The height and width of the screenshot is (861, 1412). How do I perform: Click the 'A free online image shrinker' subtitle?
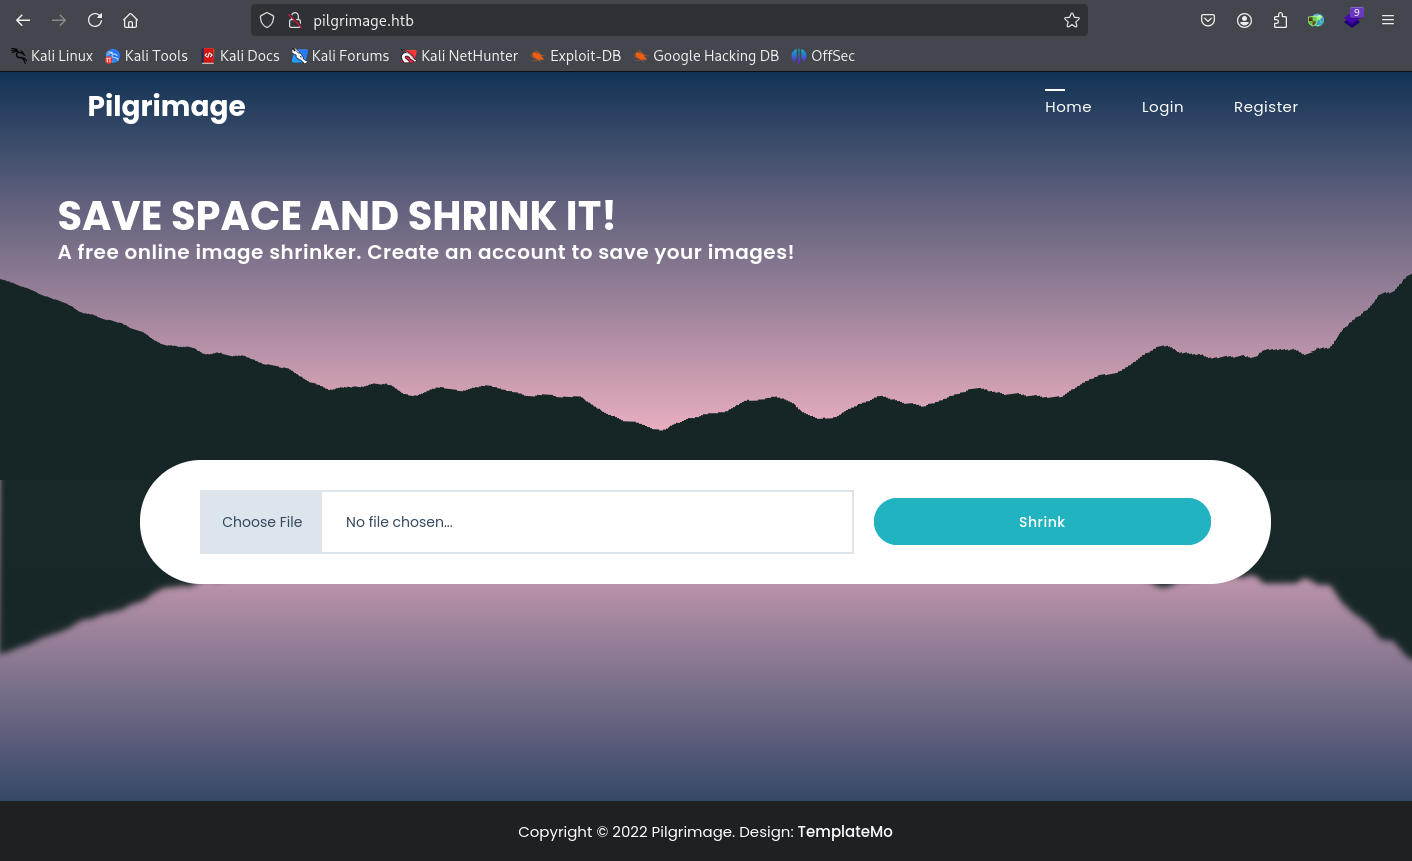[x=426, y=252]
